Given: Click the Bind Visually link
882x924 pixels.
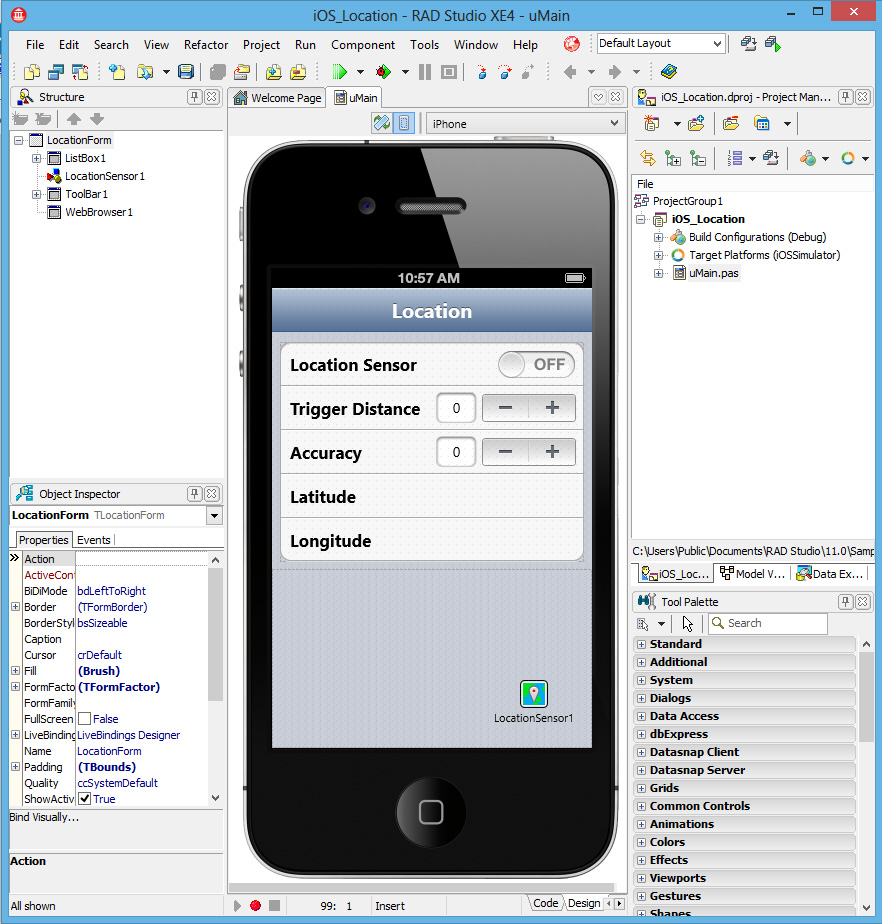Looking at the screenshot, I should [44, 817].
